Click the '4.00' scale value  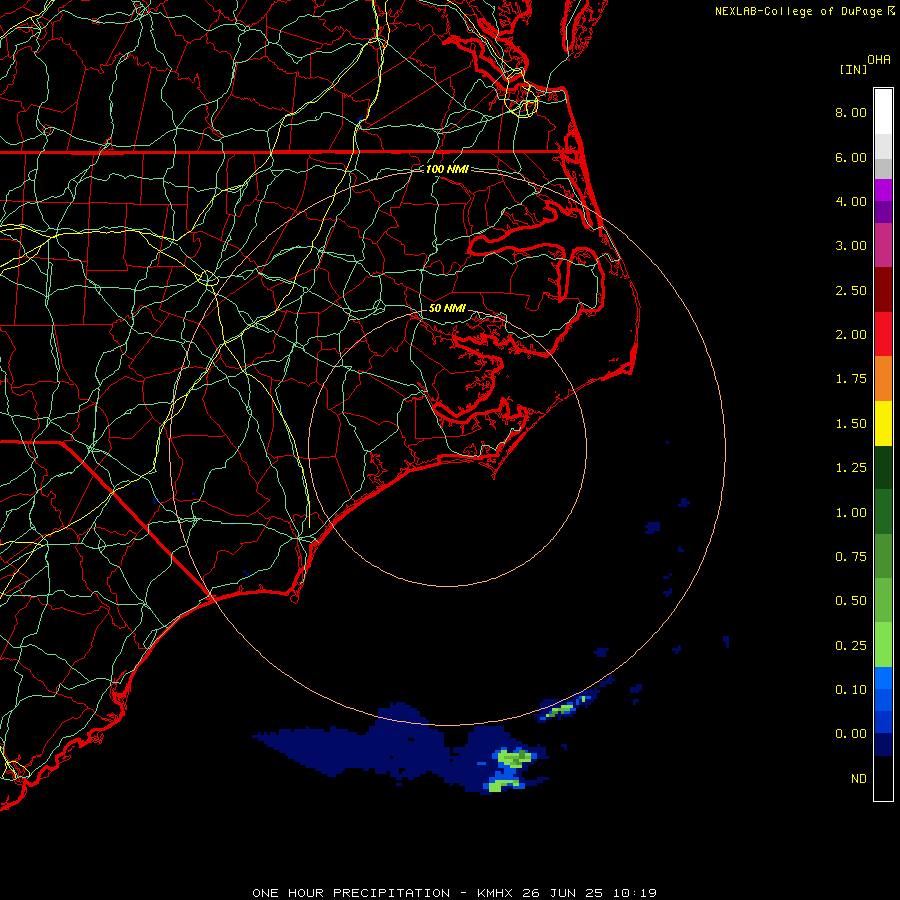coord(851,201)
